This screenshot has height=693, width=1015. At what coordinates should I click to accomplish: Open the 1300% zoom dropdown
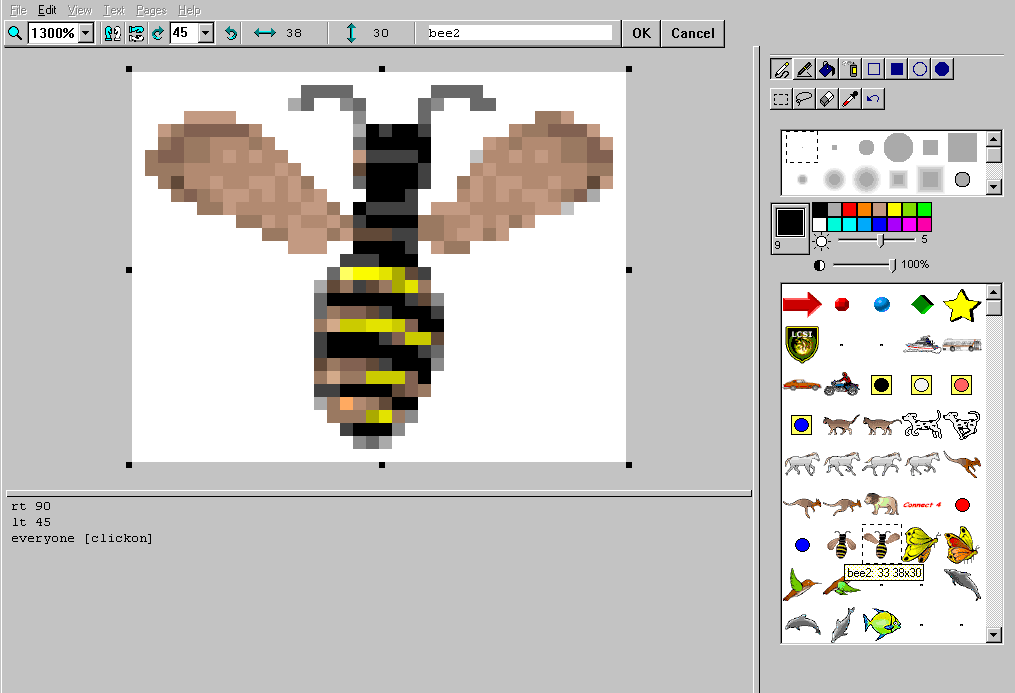85,33
